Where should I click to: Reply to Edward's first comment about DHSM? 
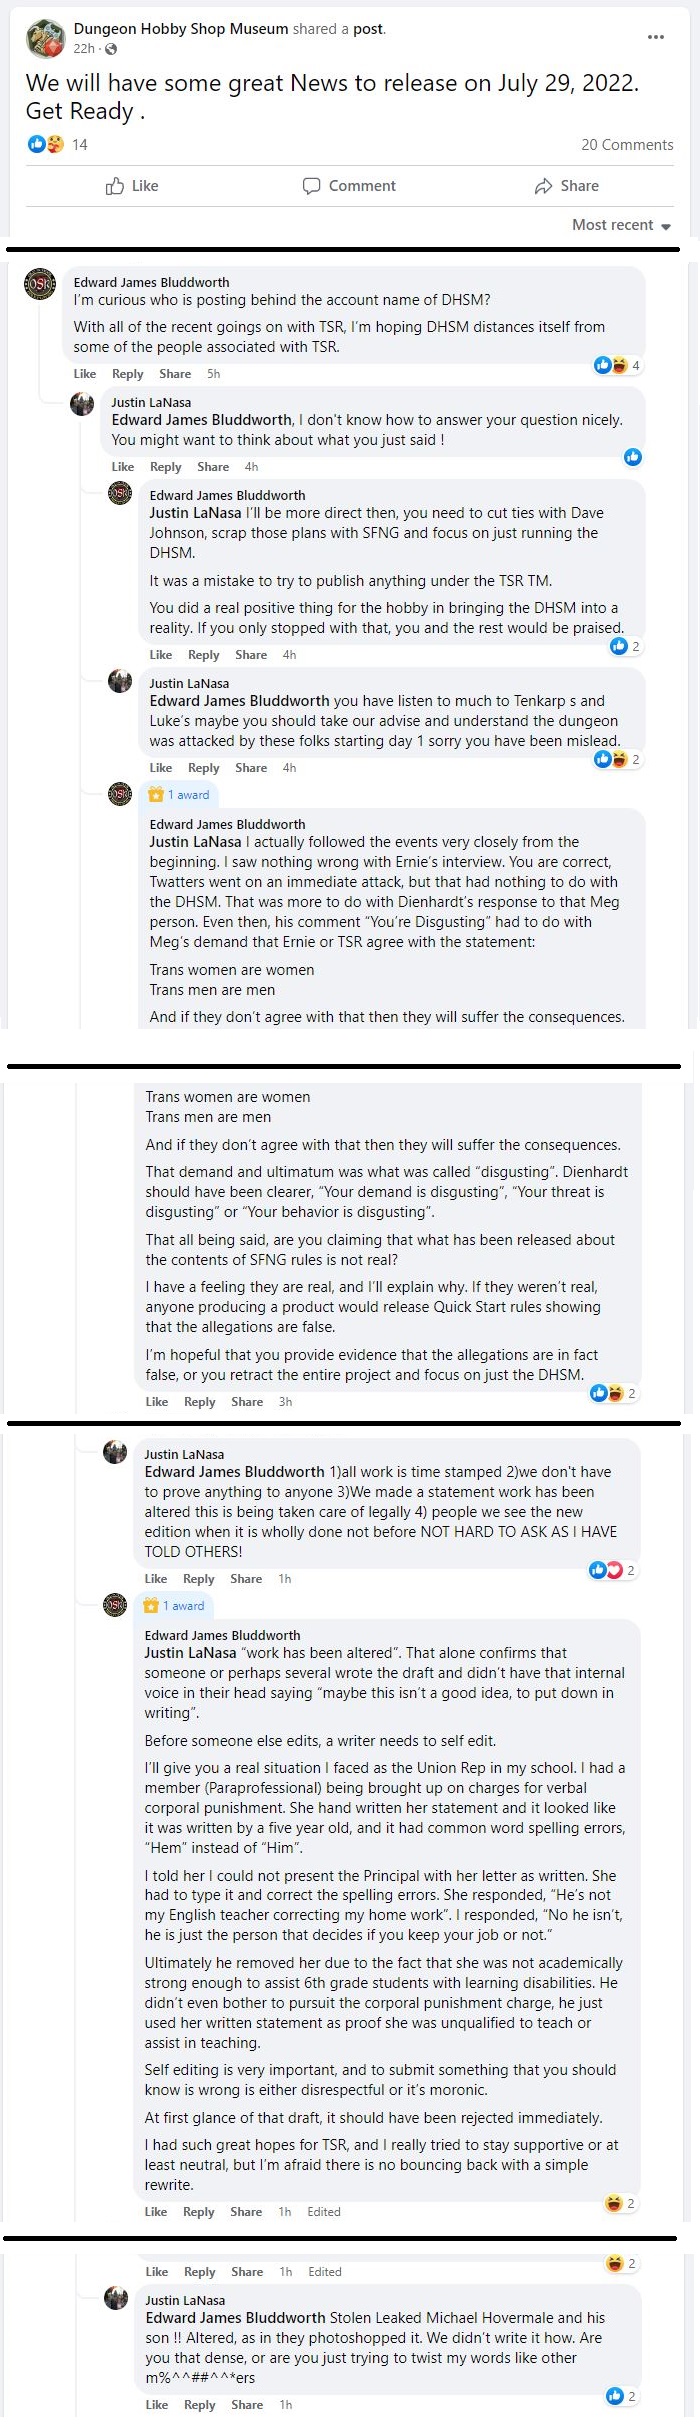point(127,374)
